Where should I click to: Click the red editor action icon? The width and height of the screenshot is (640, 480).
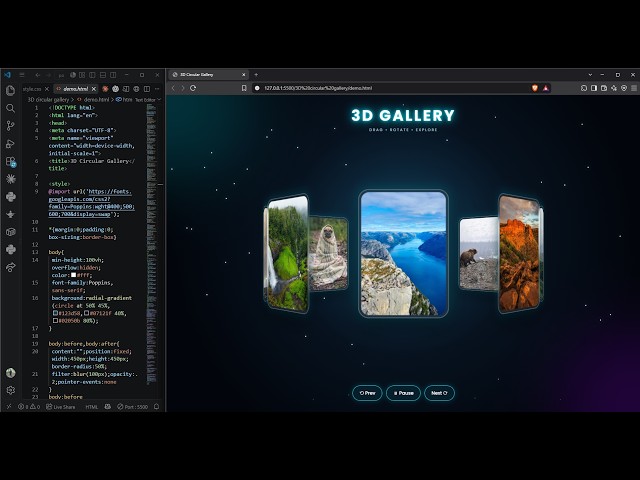[x=105, y=89]
